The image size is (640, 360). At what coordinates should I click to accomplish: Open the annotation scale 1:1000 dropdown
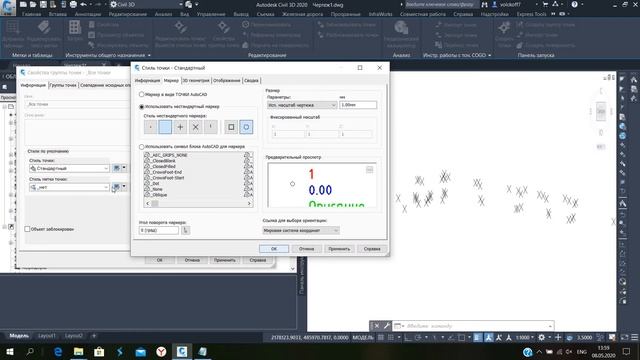coord(524,338)
